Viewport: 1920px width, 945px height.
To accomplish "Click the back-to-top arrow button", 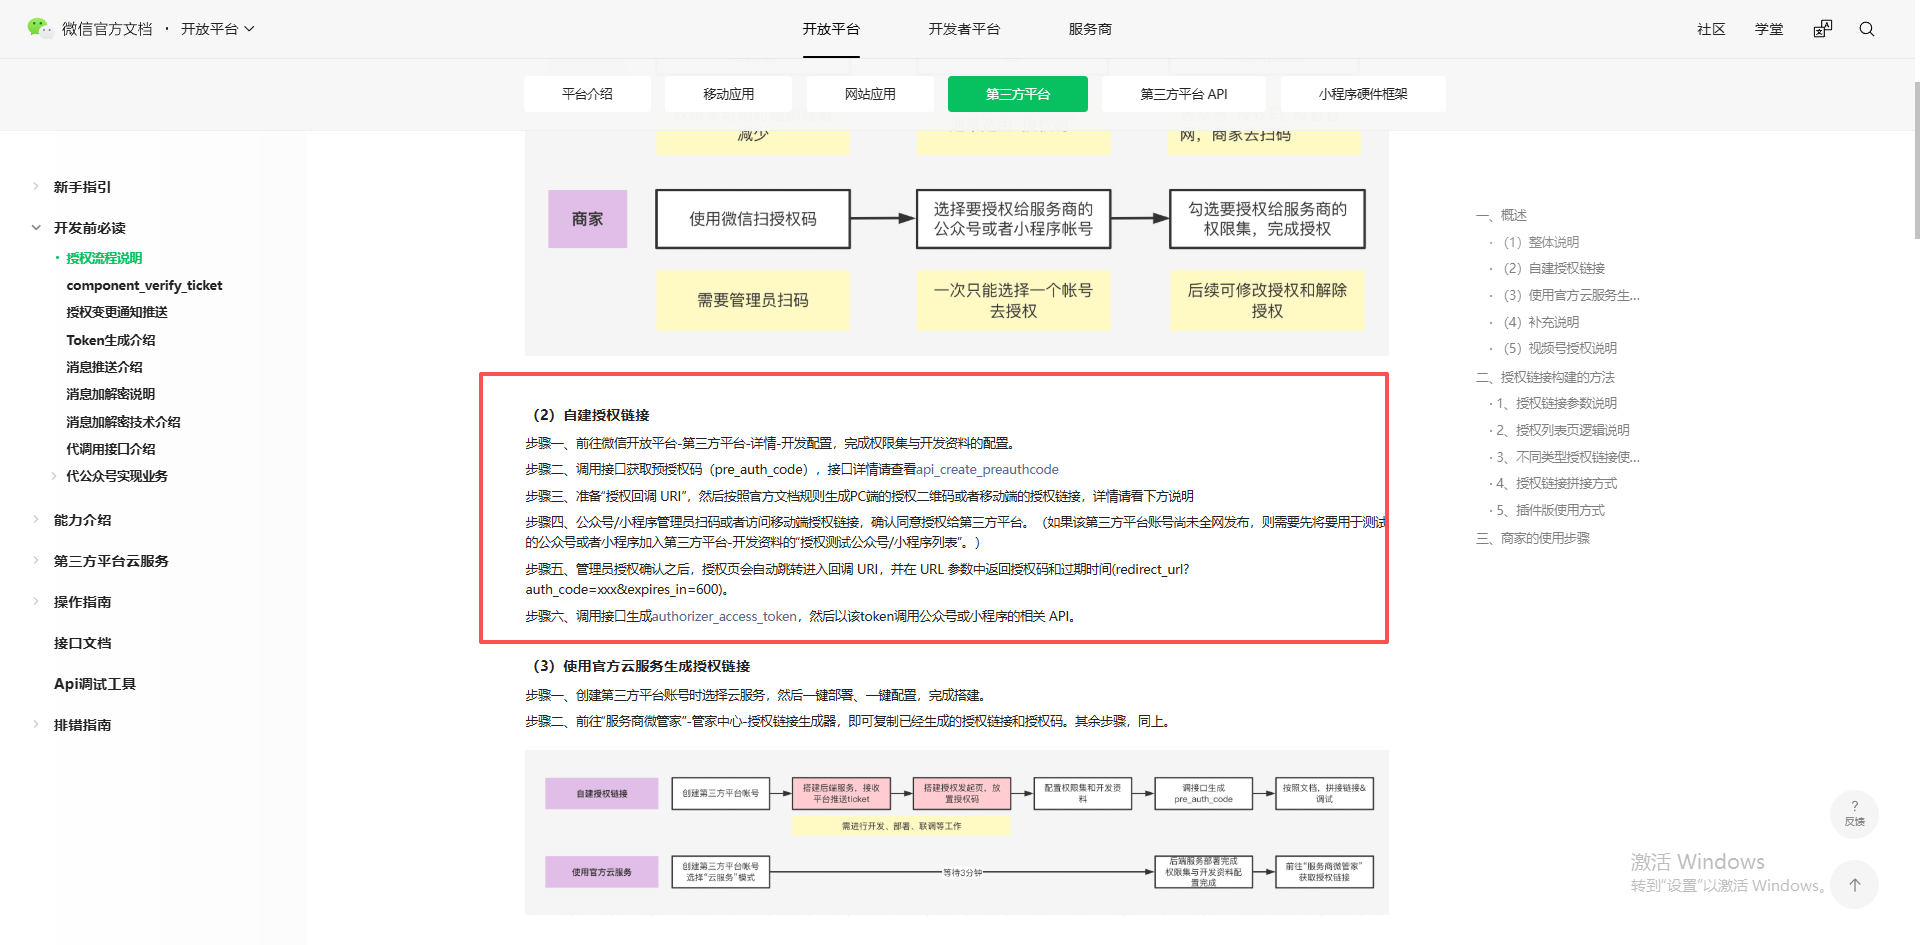I will tap(1855, 885).
